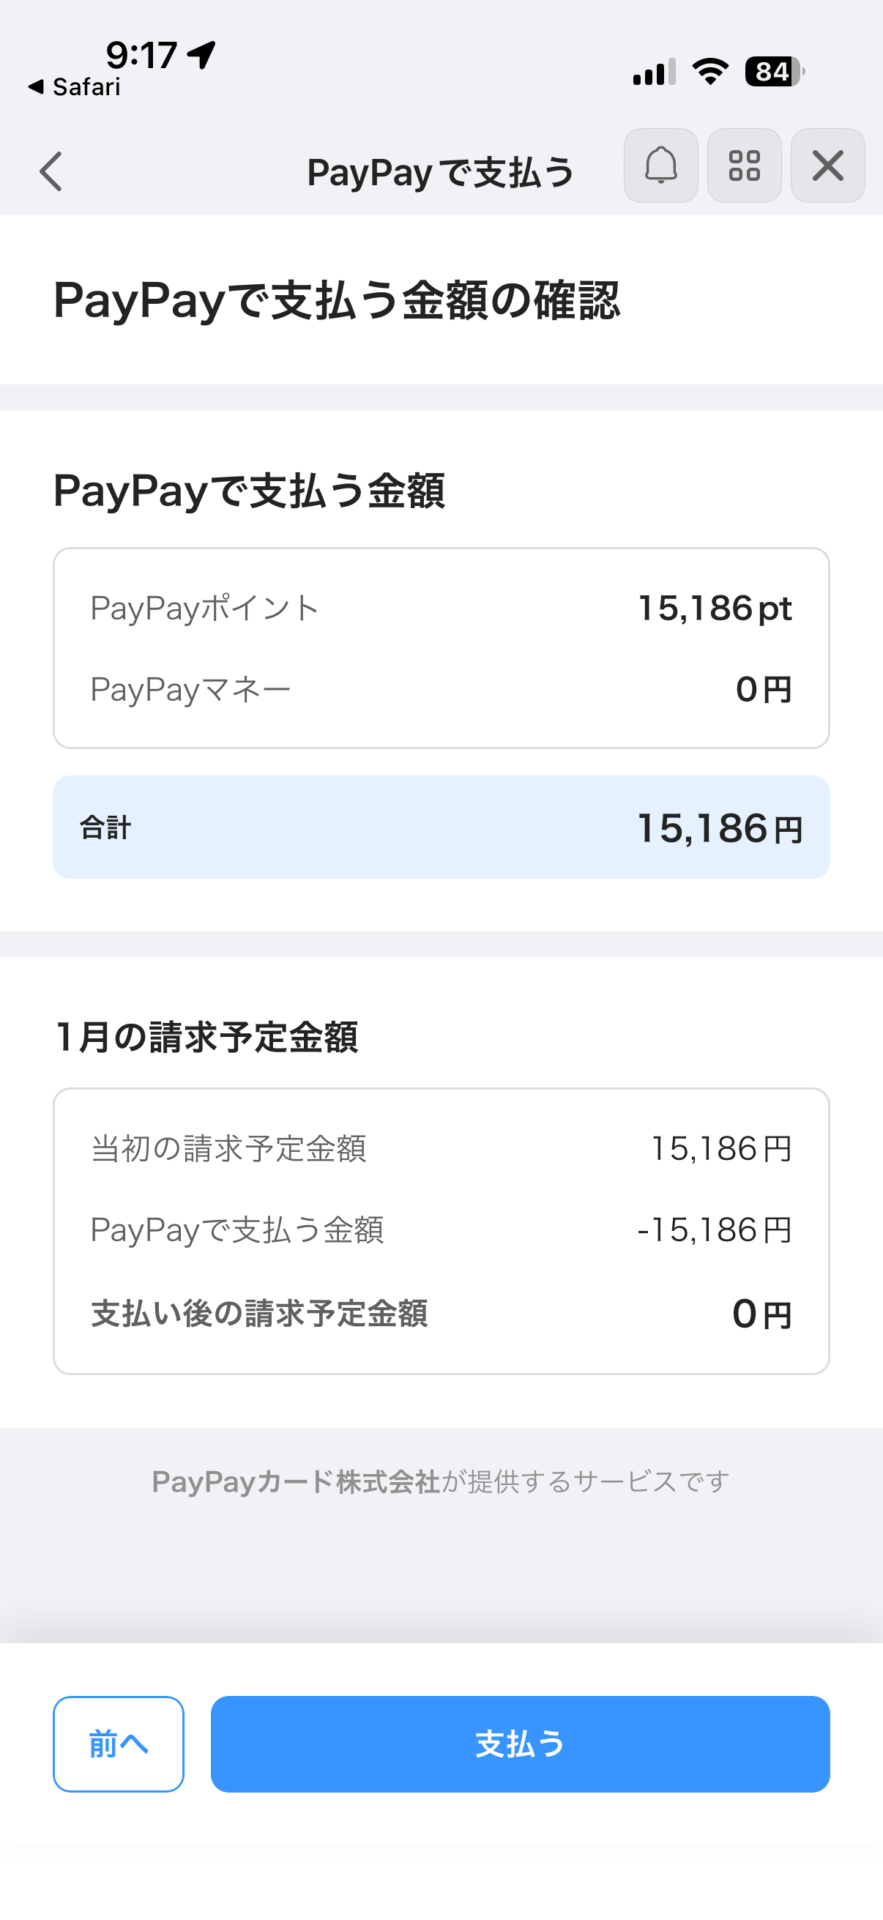
Task: Tap the 当初の請求予定金額 row
Action: pyautogui.click(x=441, y=1149)
